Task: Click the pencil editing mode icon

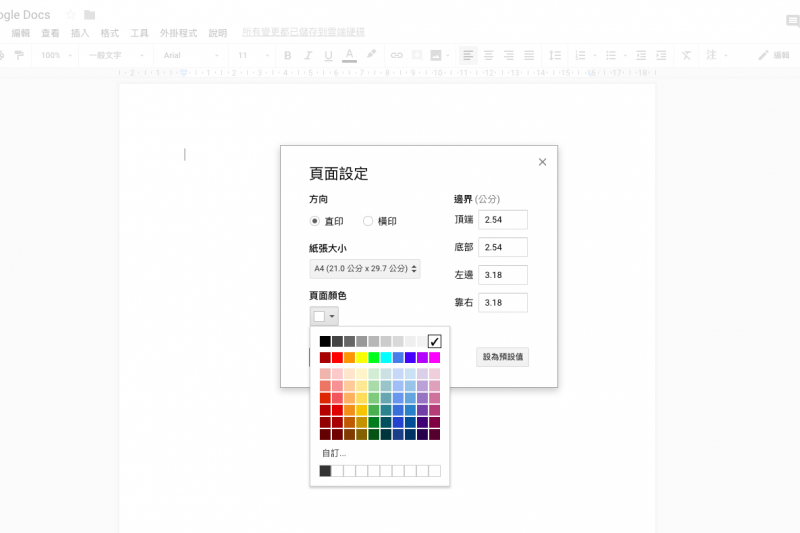Action: coord(763,55)
